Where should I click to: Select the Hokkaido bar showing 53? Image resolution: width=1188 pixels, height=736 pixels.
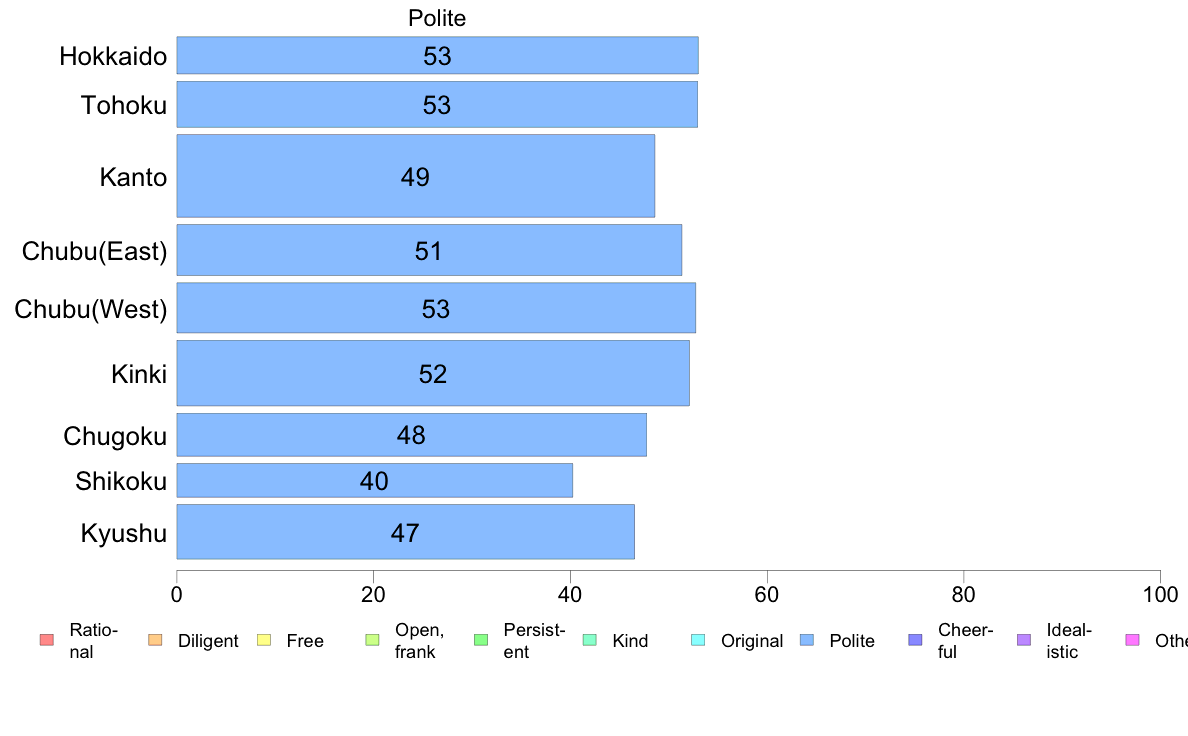pos(437,55)
